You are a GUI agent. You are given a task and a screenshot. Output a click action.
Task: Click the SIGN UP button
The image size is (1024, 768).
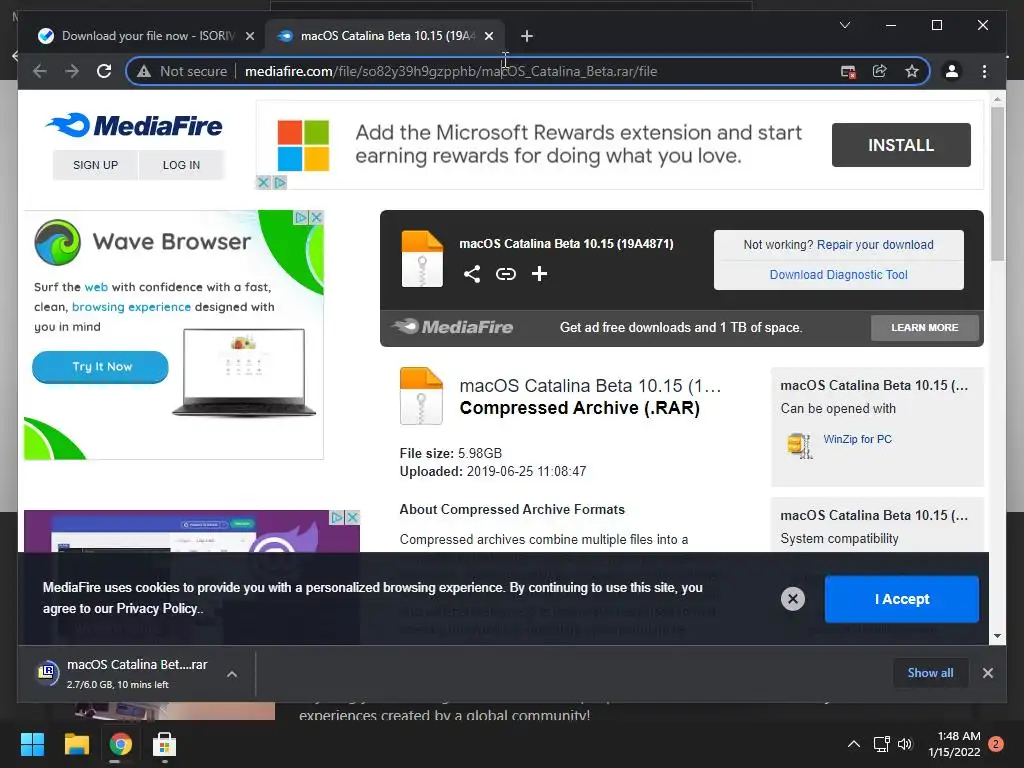tap(95, 165)
